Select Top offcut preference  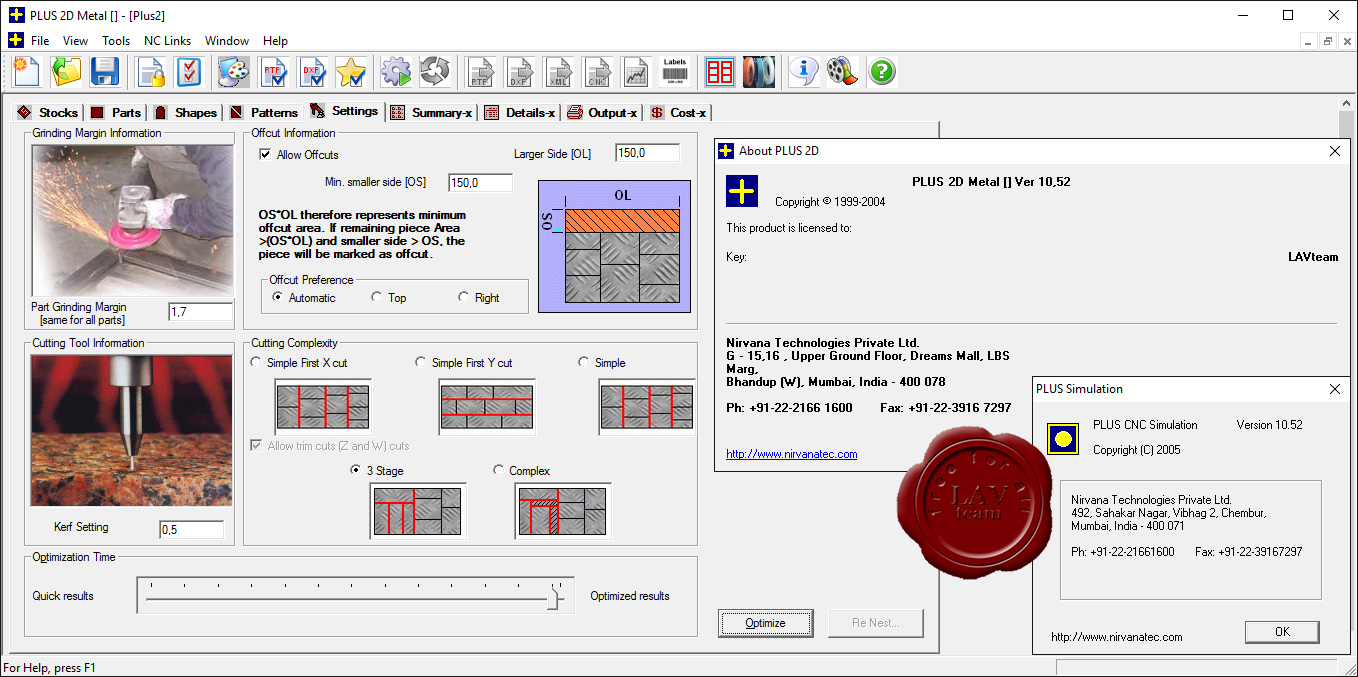(x=377, y=298)
